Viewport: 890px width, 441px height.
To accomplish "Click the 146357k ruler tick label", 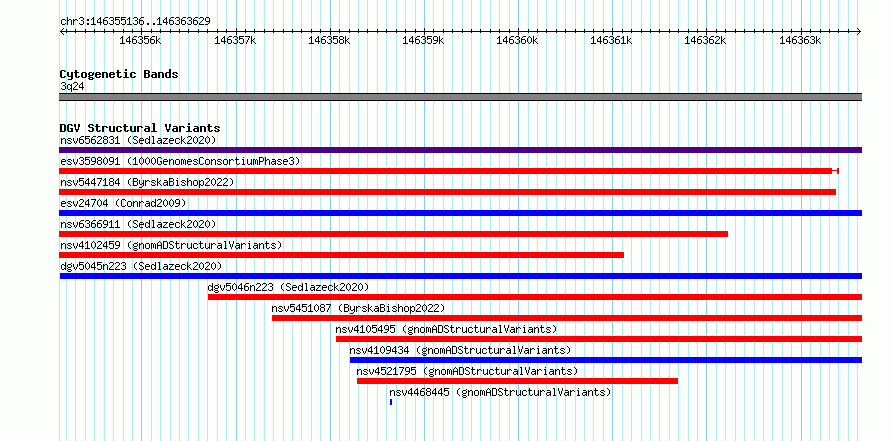I will 235,41.
